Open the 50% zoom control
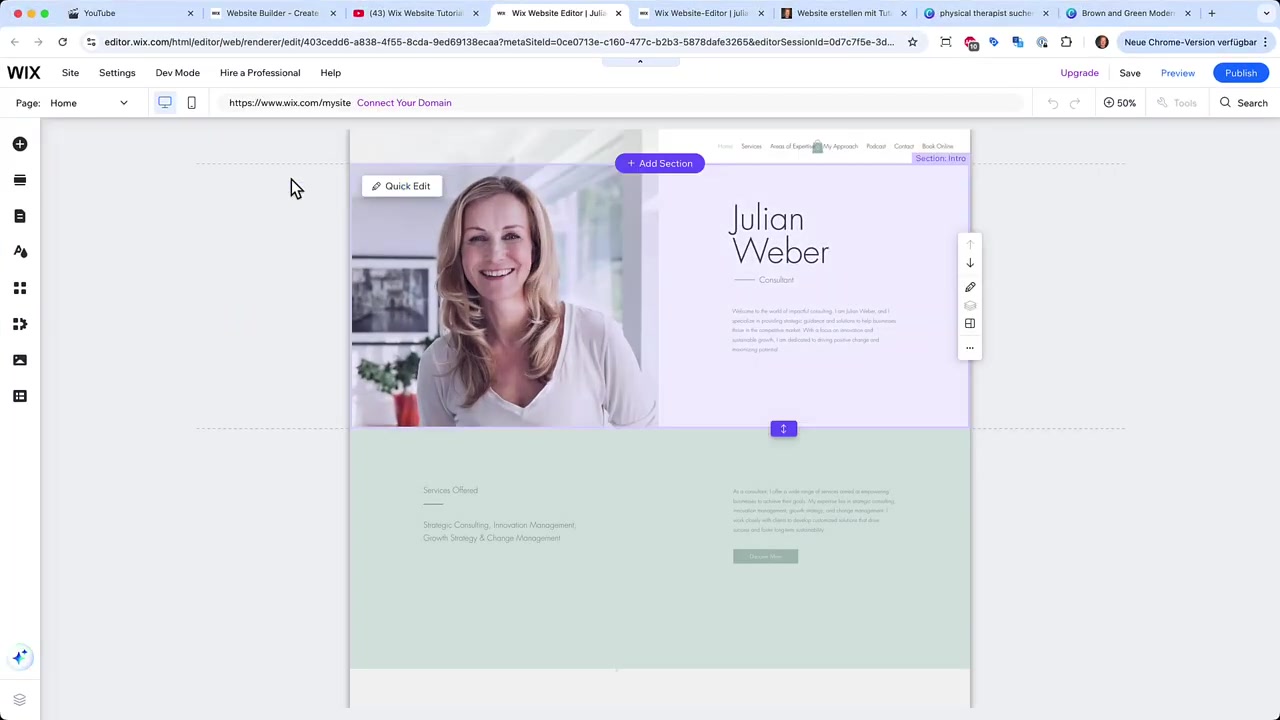The width and height of the screenshot is (1280, 720). tap(1120, 103)
